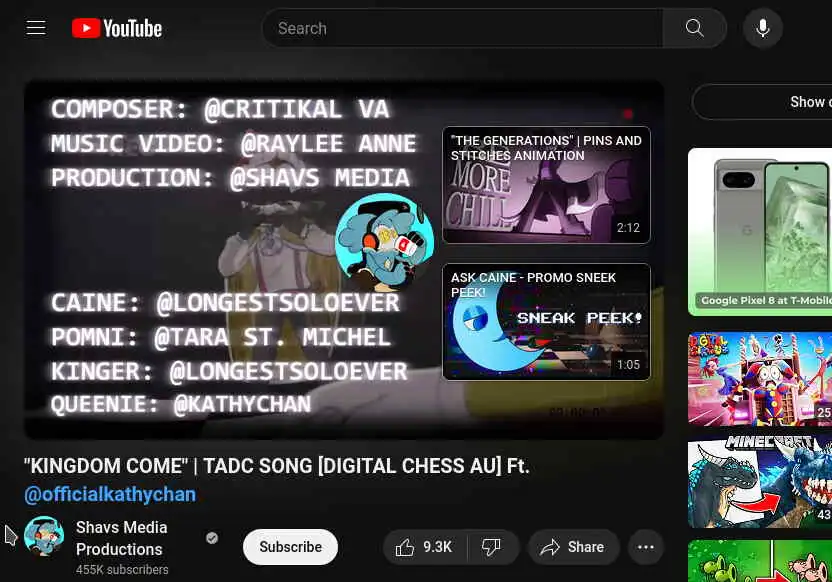Like the video with thumbs up
Image resolution: width=832 pixels, height=582 pixels.
pyautogui.click(x=424, y=547)
